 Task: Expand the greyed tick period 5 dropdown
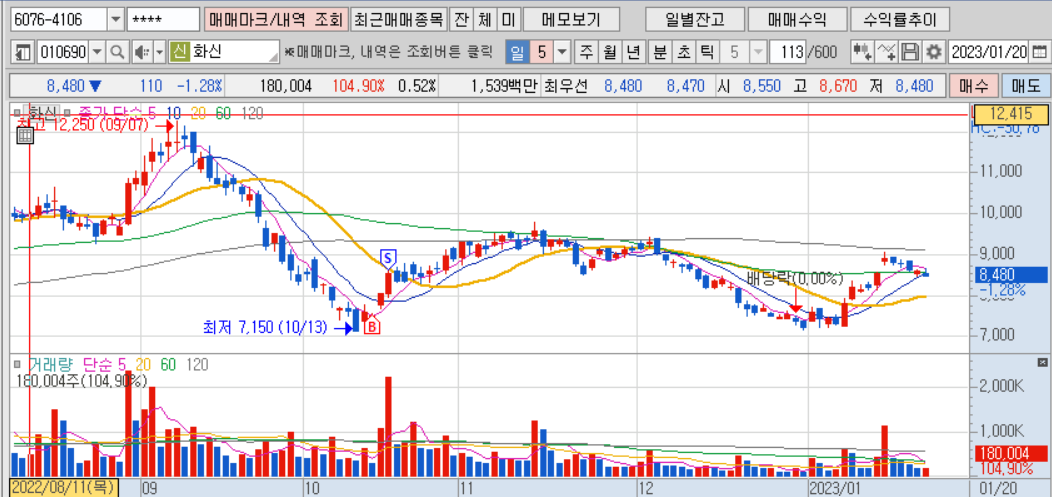[759, 52]
